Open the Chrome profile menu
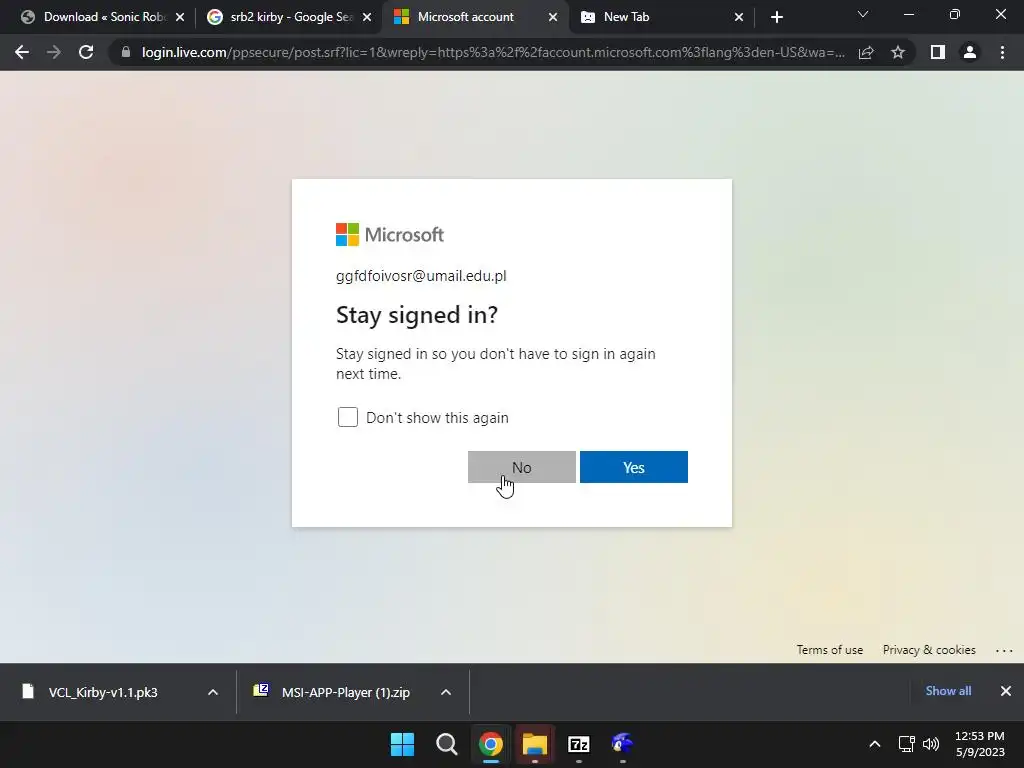 970,52
